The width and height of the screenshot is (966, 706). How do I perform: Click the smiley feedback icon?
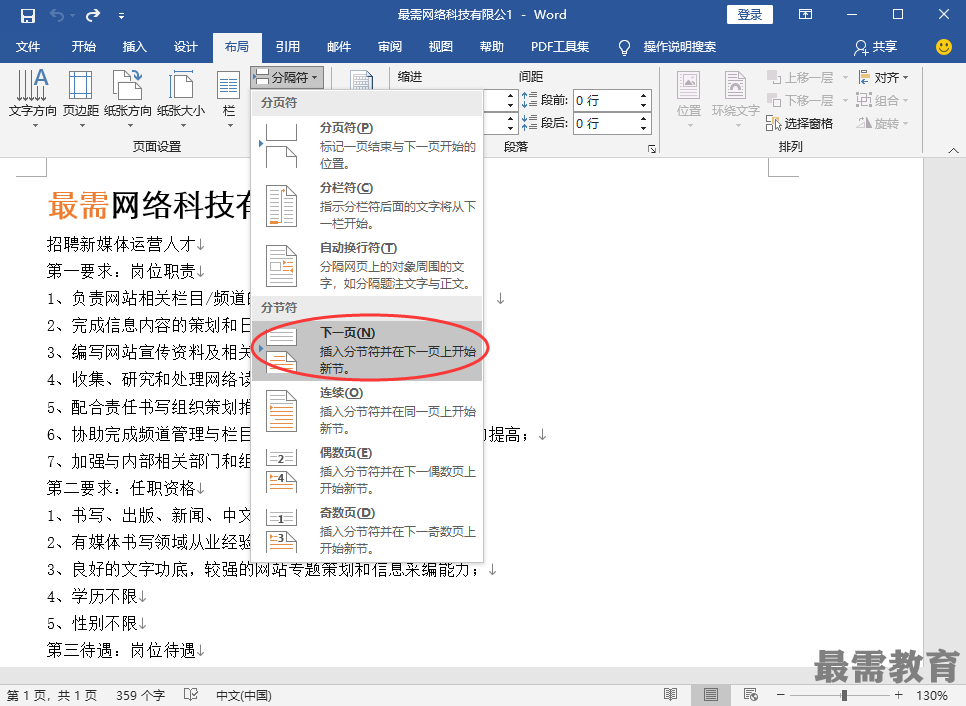coord(944,47)
